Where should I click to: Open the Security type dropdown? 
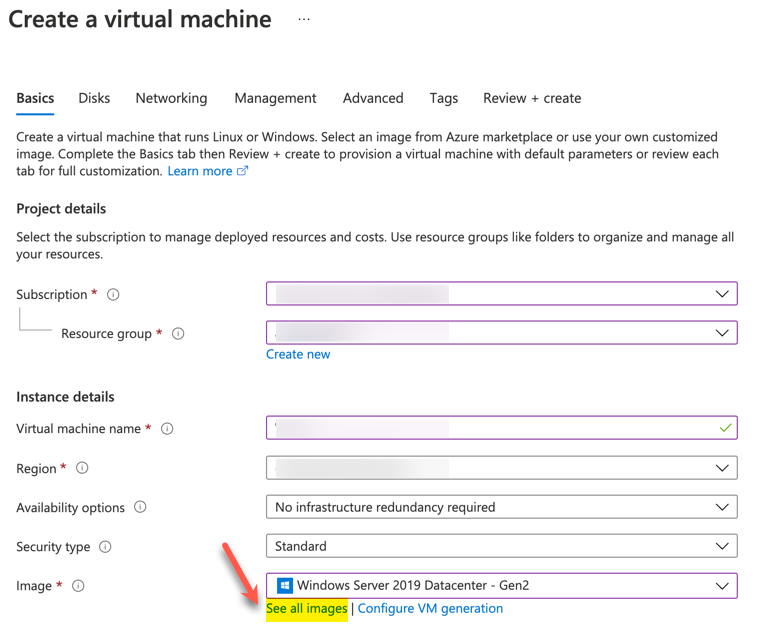coord(501,546)
